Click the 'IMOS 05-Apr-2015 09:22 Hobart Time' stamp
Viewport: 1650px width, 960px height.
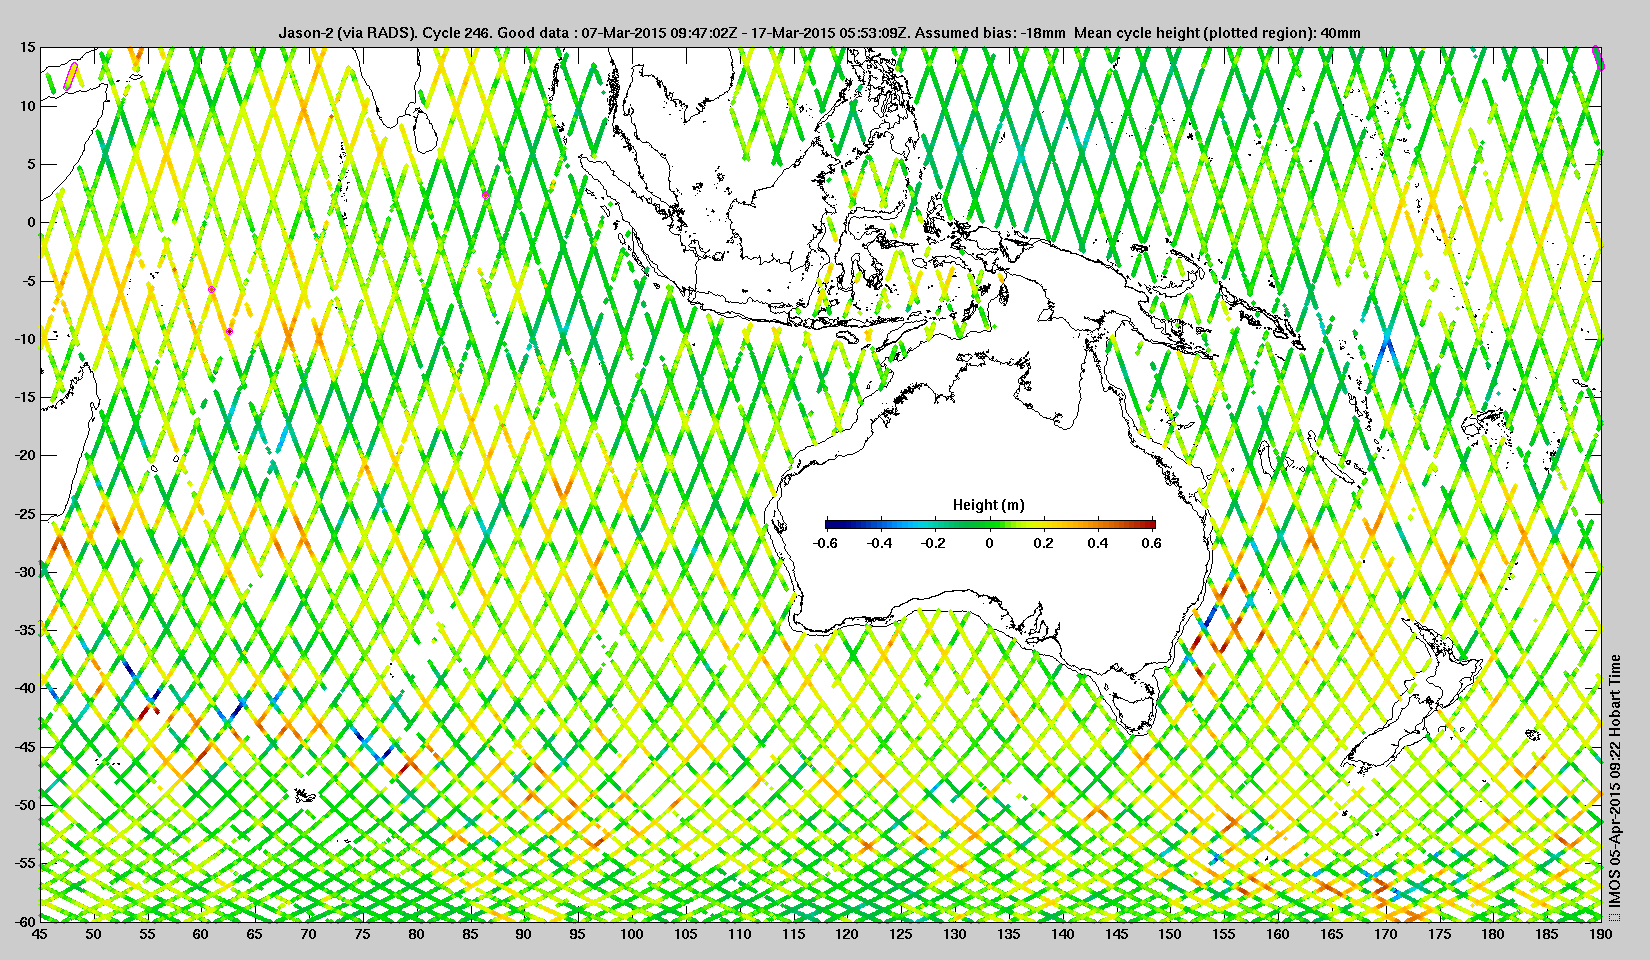point(1615,787)
